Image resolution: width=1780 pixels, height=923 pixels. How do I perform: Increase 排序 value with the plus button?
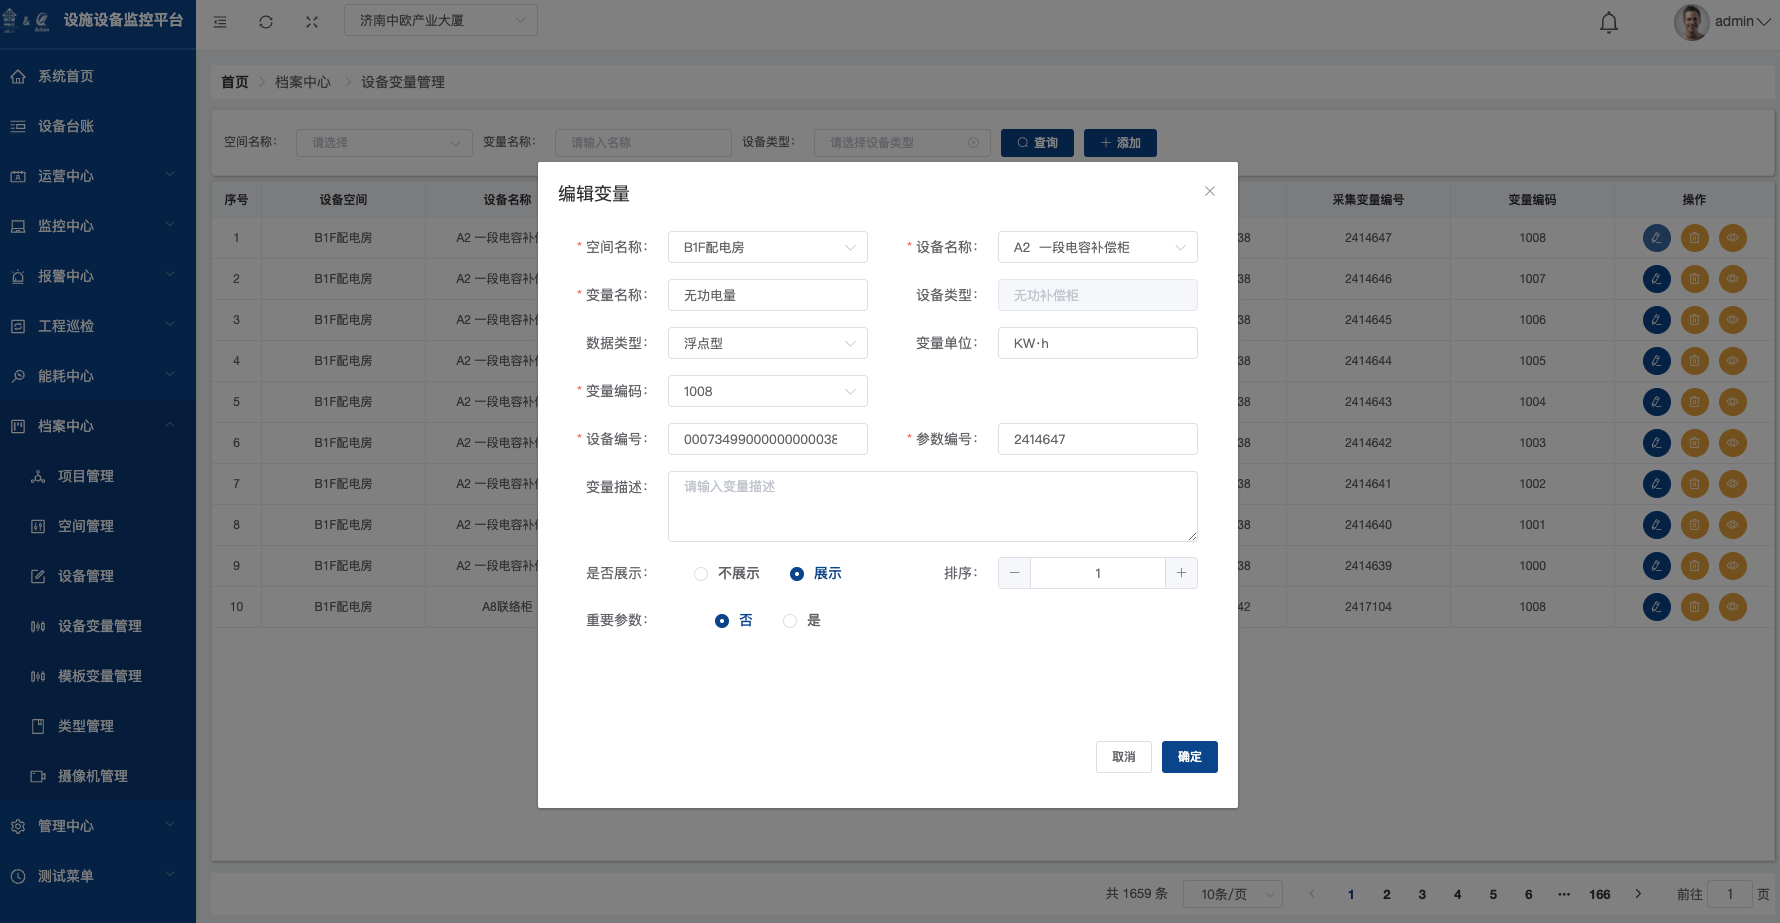1181,573
